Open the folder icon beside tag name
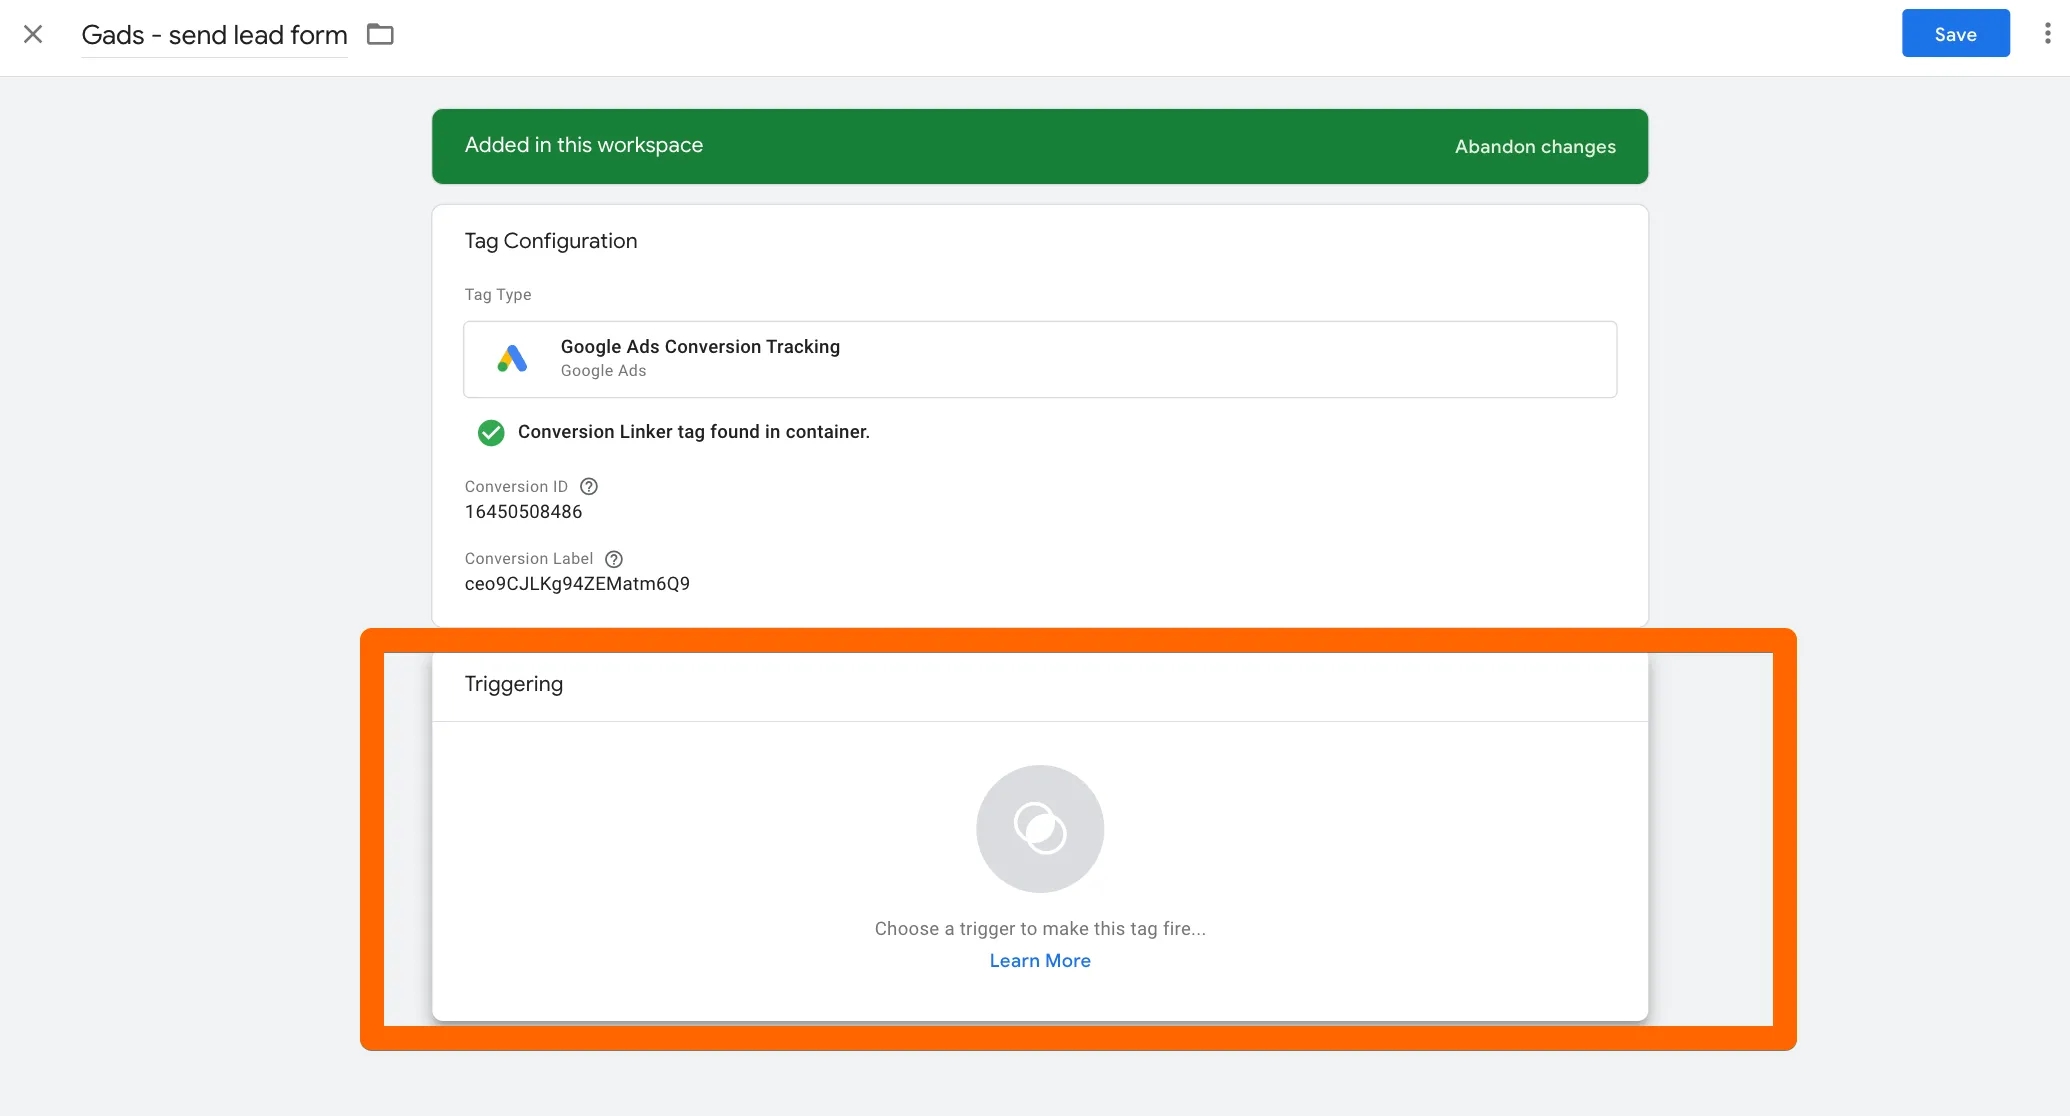Screen dimensions: 2070x1116 pyautogui.click(x=380, y=35)
